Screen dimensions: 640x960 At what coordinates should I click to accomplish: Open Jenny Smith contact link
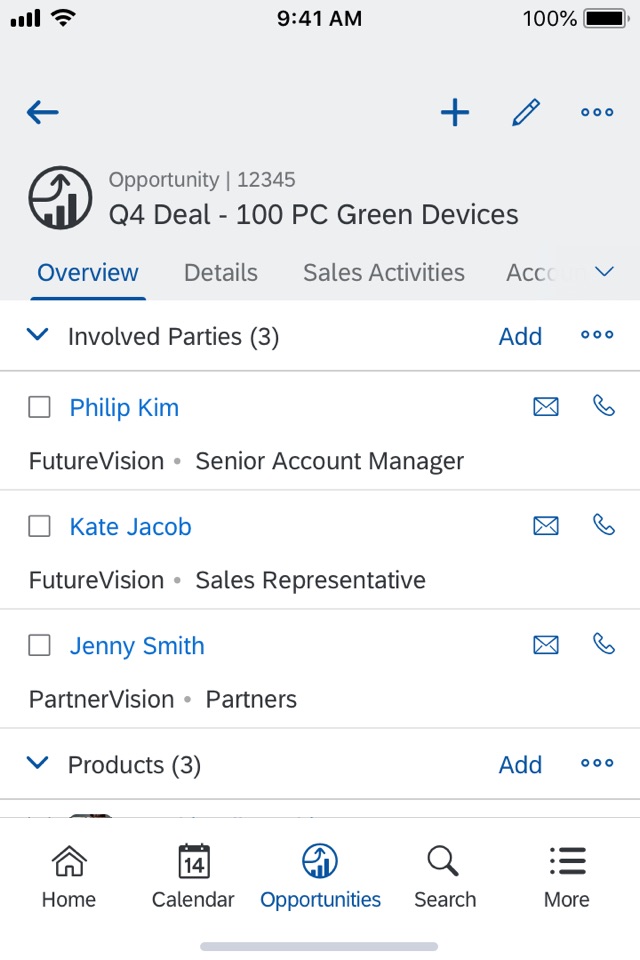coord(137,646)
